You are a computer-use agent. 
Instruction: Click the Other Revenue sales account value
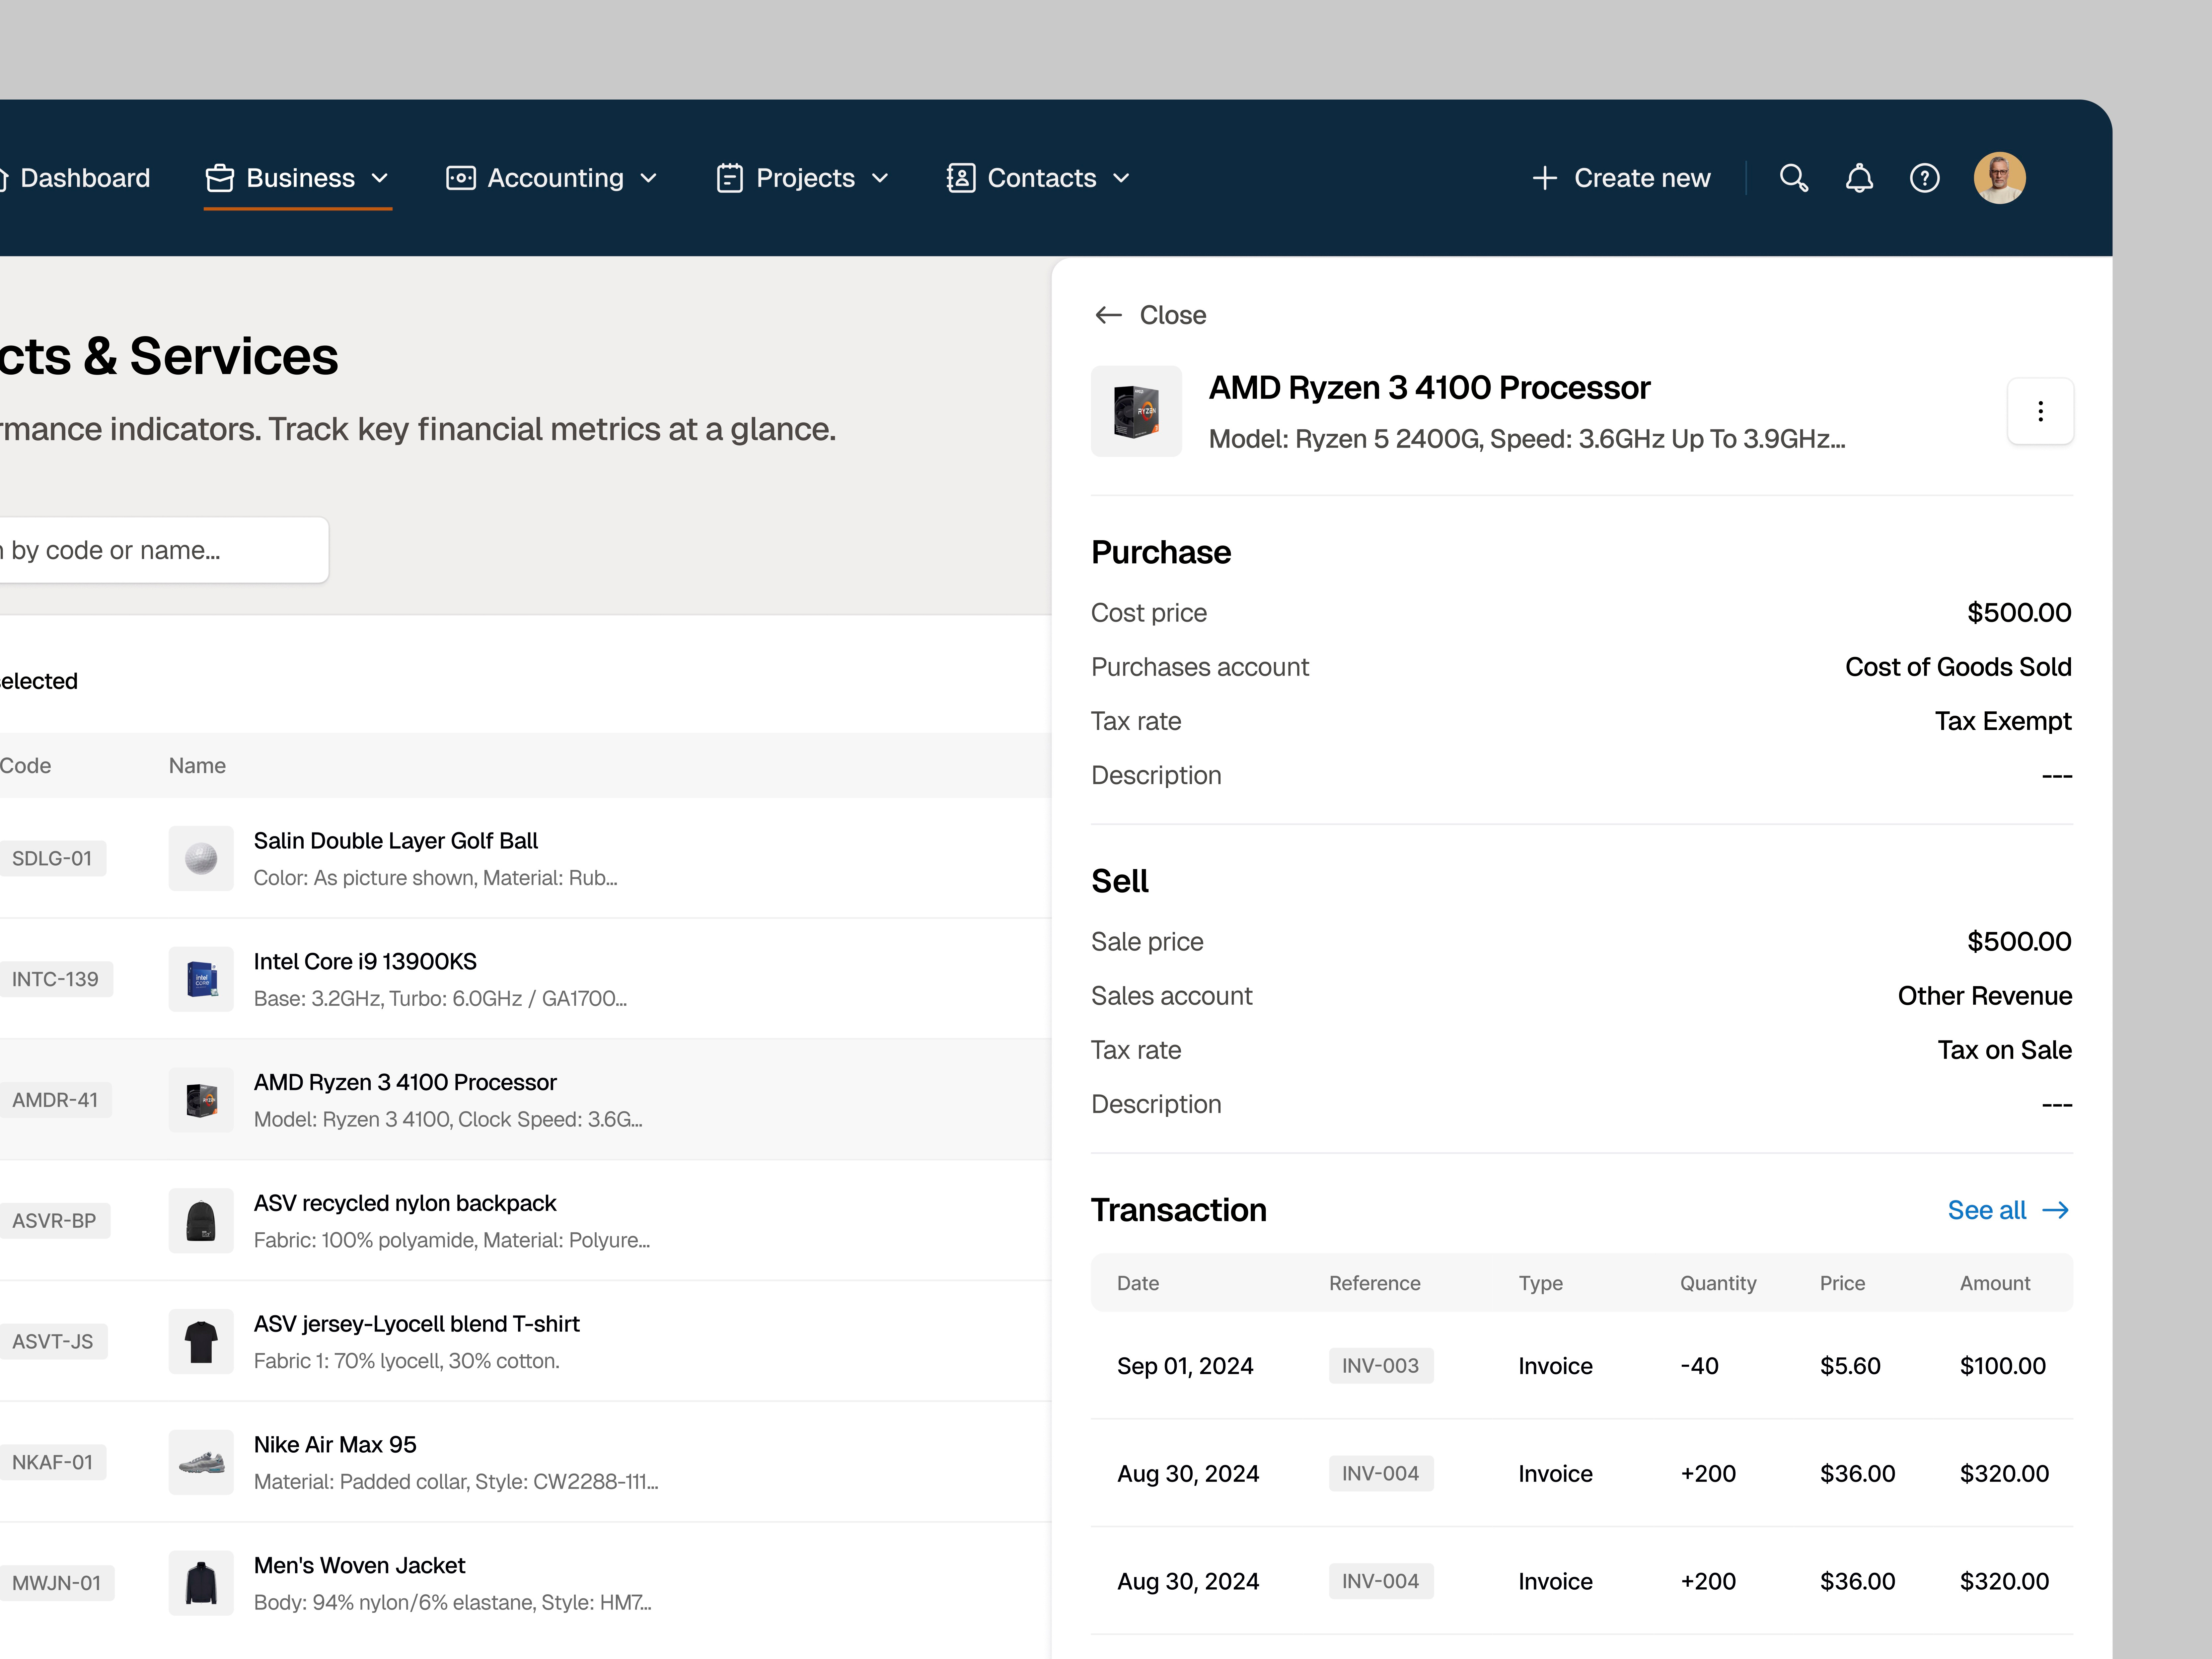(x=1985, y=996)
